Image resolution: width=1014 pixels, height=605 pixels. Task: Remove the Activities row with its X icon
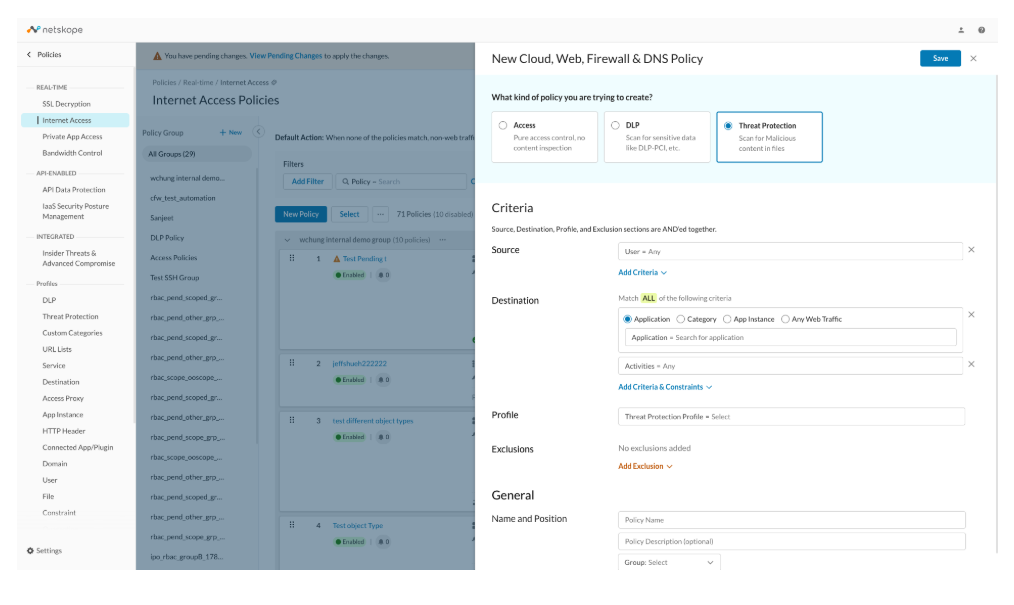point(971,364)
